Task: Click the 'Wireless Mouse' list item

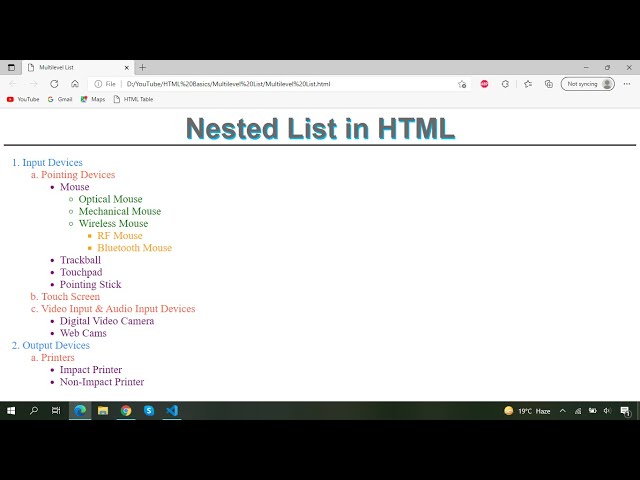Action: coord(113,224)
